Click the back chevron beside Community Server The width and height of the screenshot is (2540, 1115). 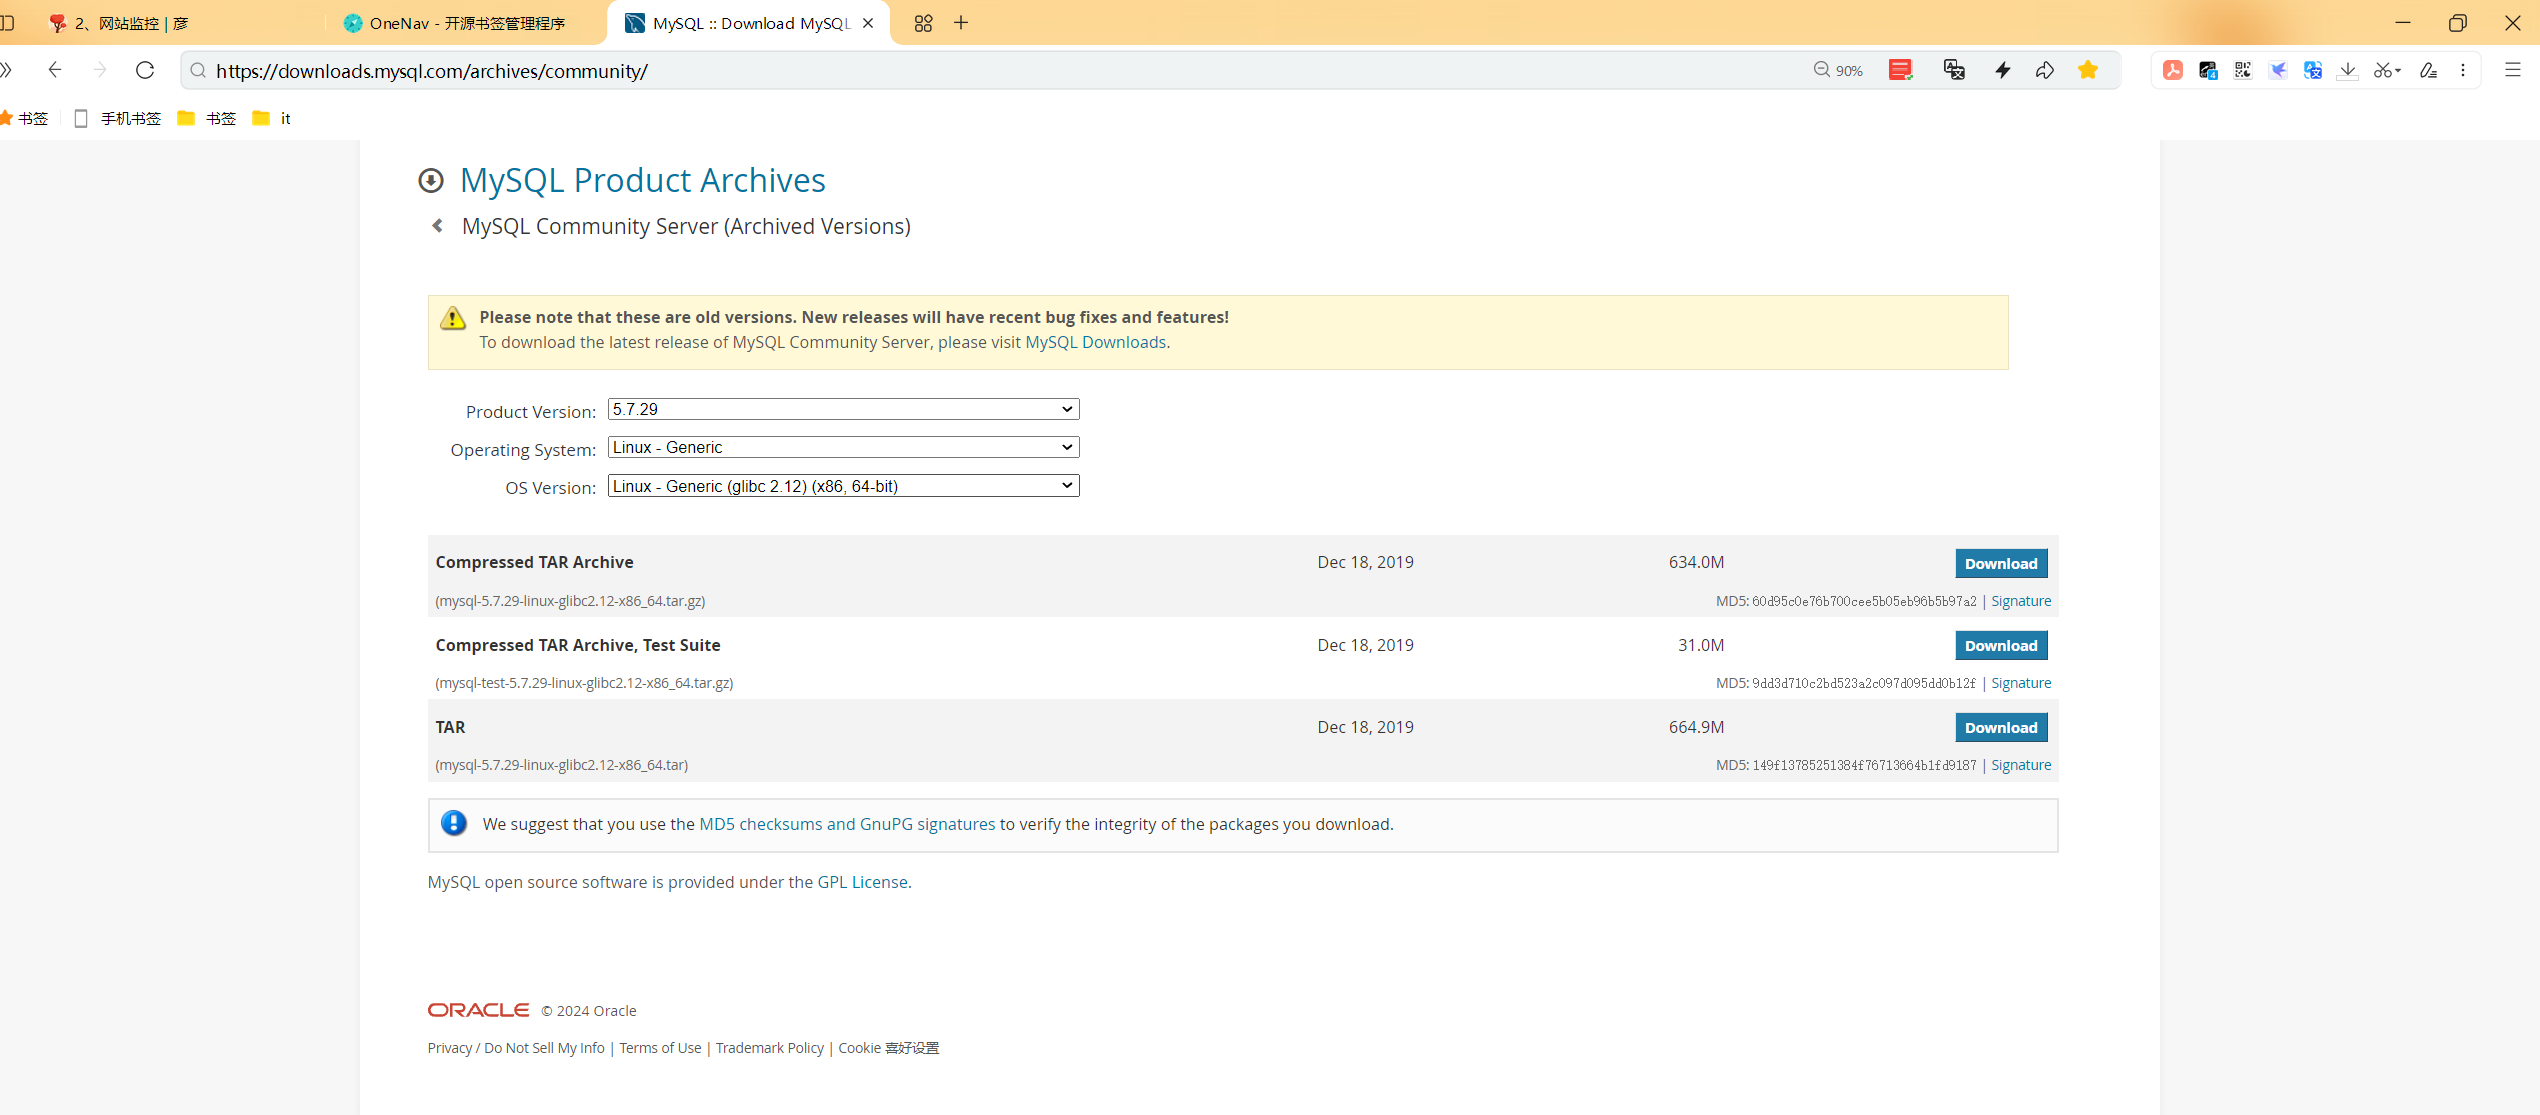point(437,226)
